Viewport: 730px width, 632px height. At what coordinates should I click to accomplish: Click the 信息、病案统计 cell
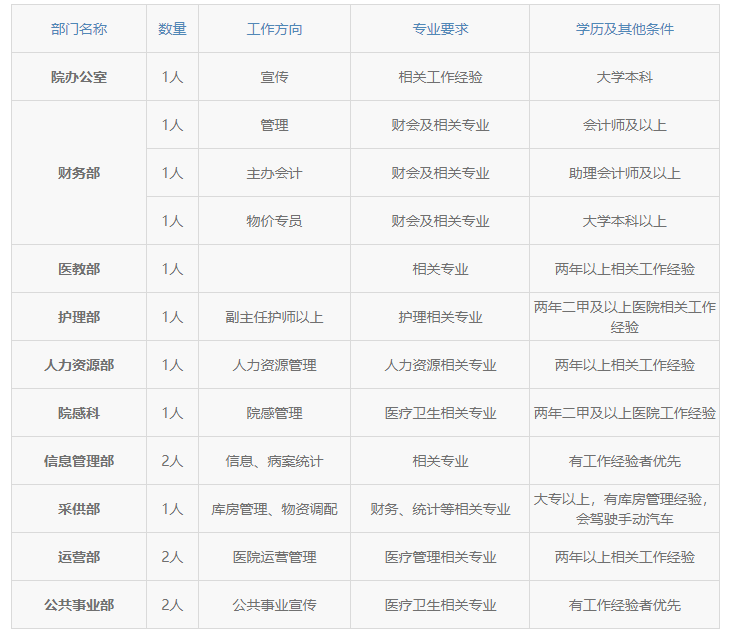(274, 461)
